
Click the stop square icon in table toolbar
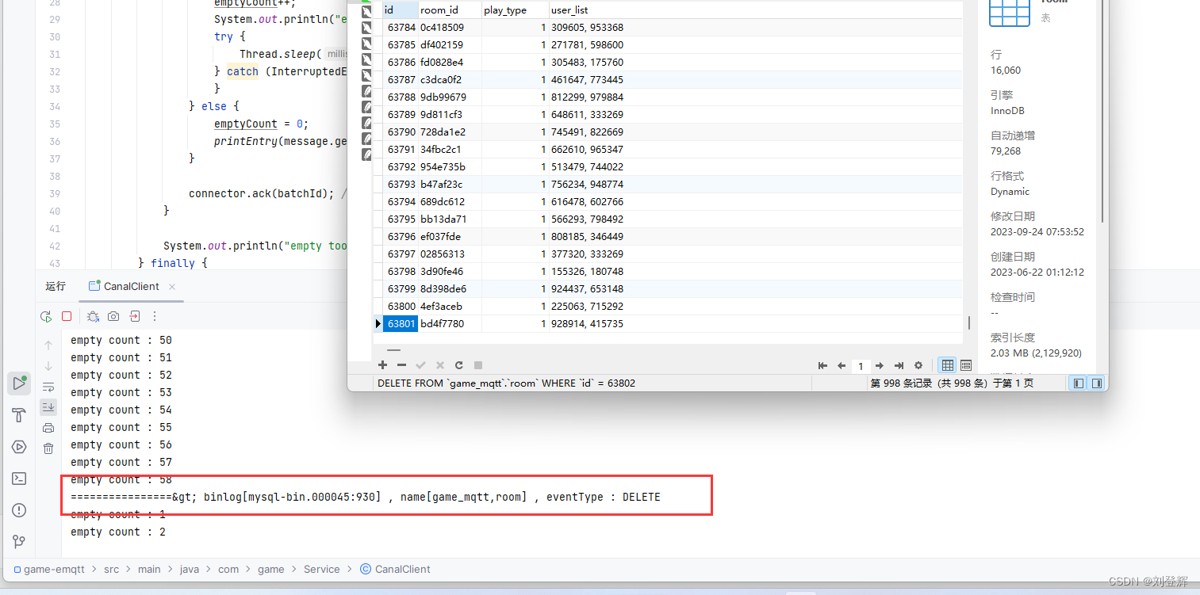click(x=478, y=365)
